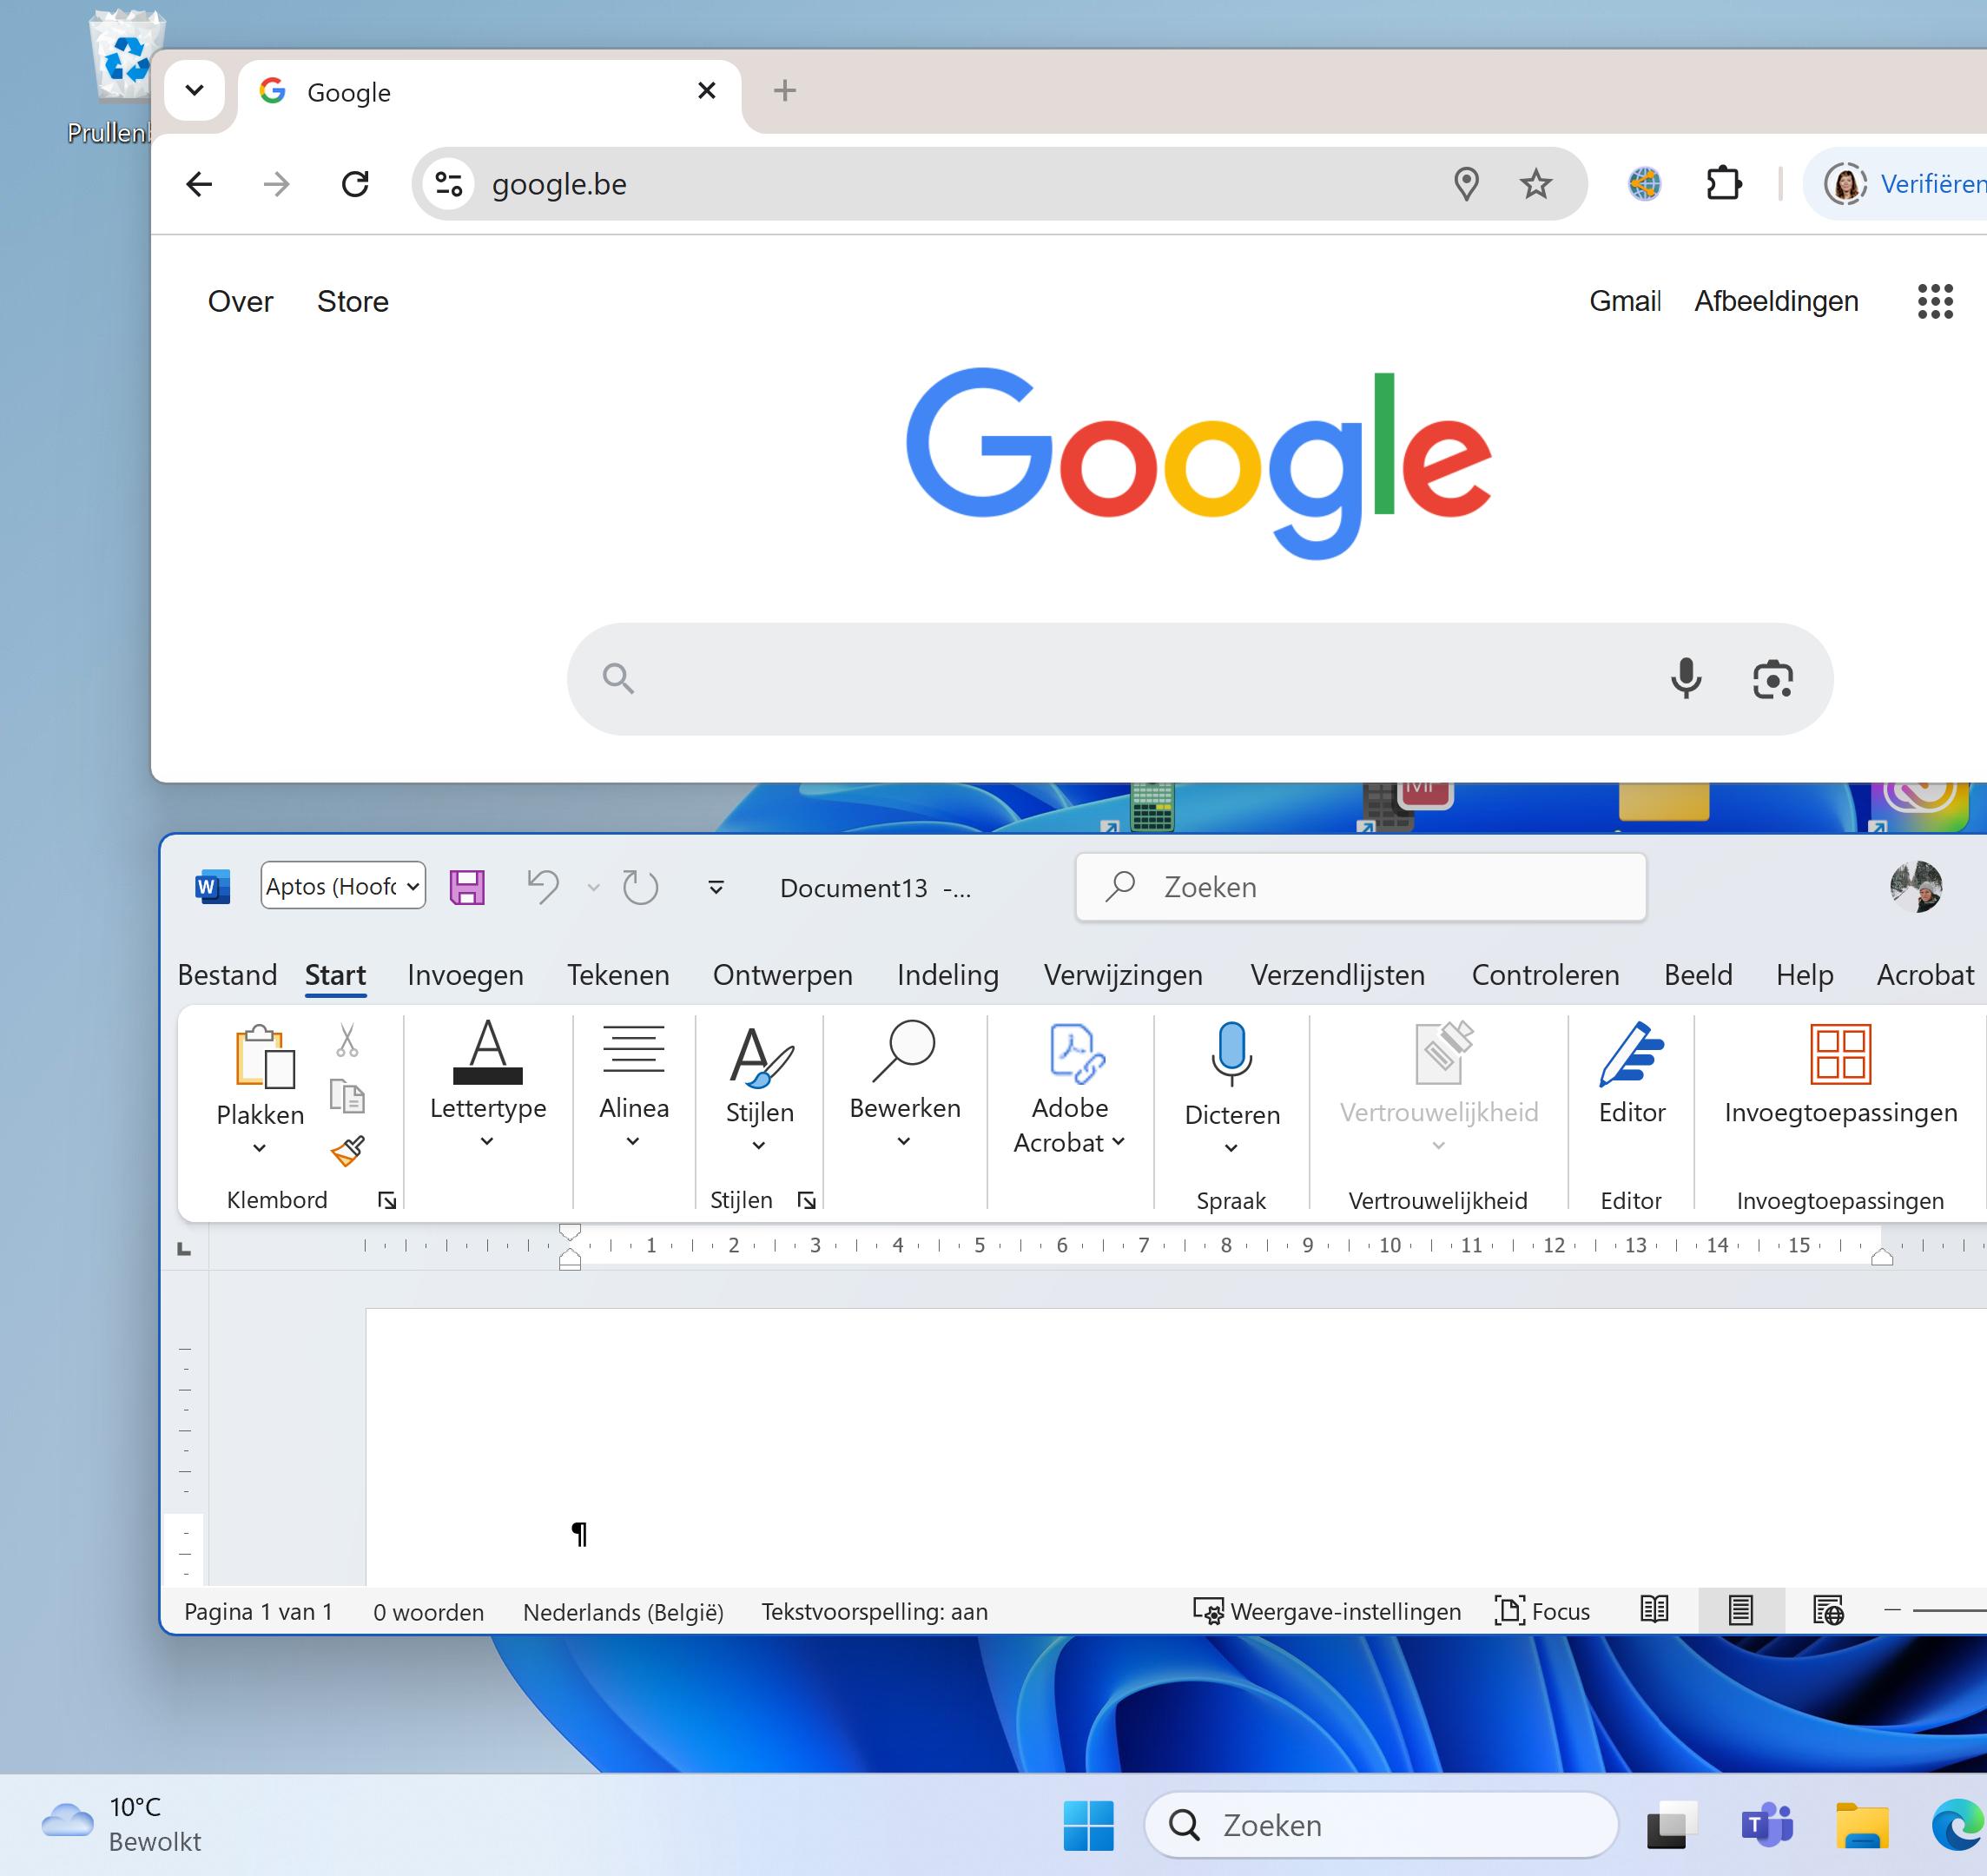The image size is (1987, 1876).
Task: Click the Format Painter brush icon
Action: [x=347, y=1151]
